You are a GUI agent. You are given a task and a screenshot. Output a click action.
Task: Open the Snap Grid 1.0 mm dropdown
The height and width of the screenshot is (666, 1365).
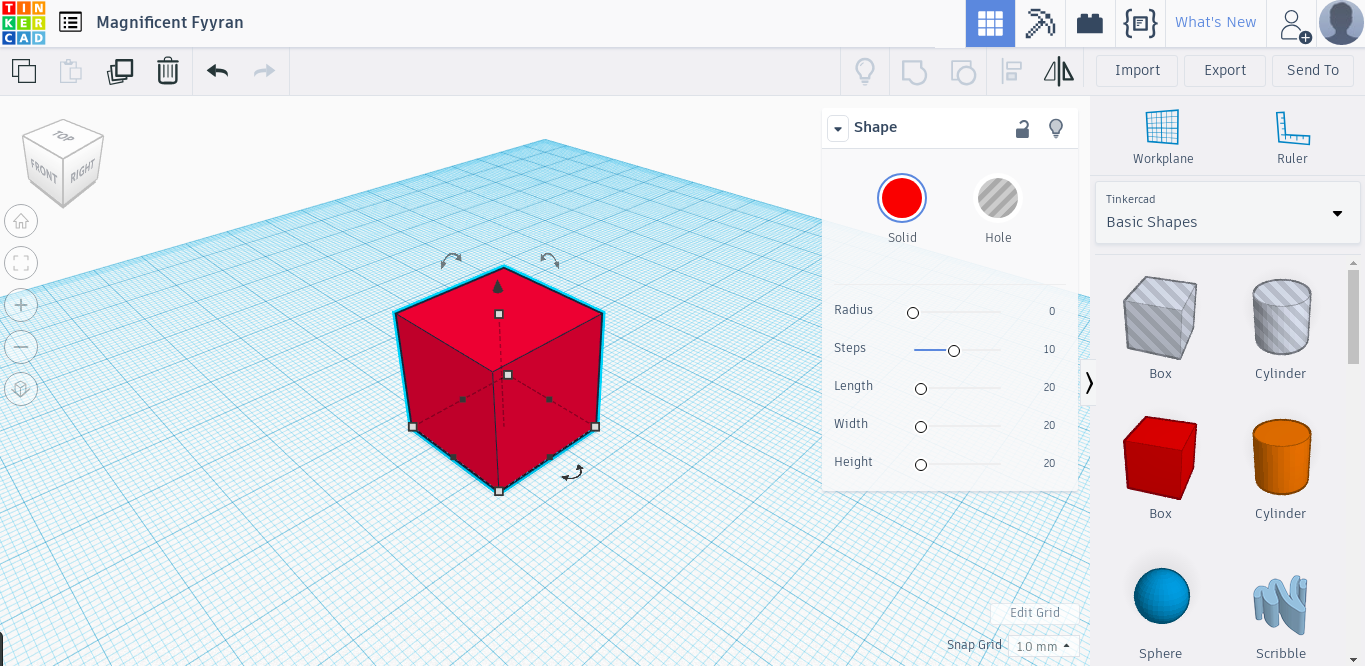pos(1043,646)
